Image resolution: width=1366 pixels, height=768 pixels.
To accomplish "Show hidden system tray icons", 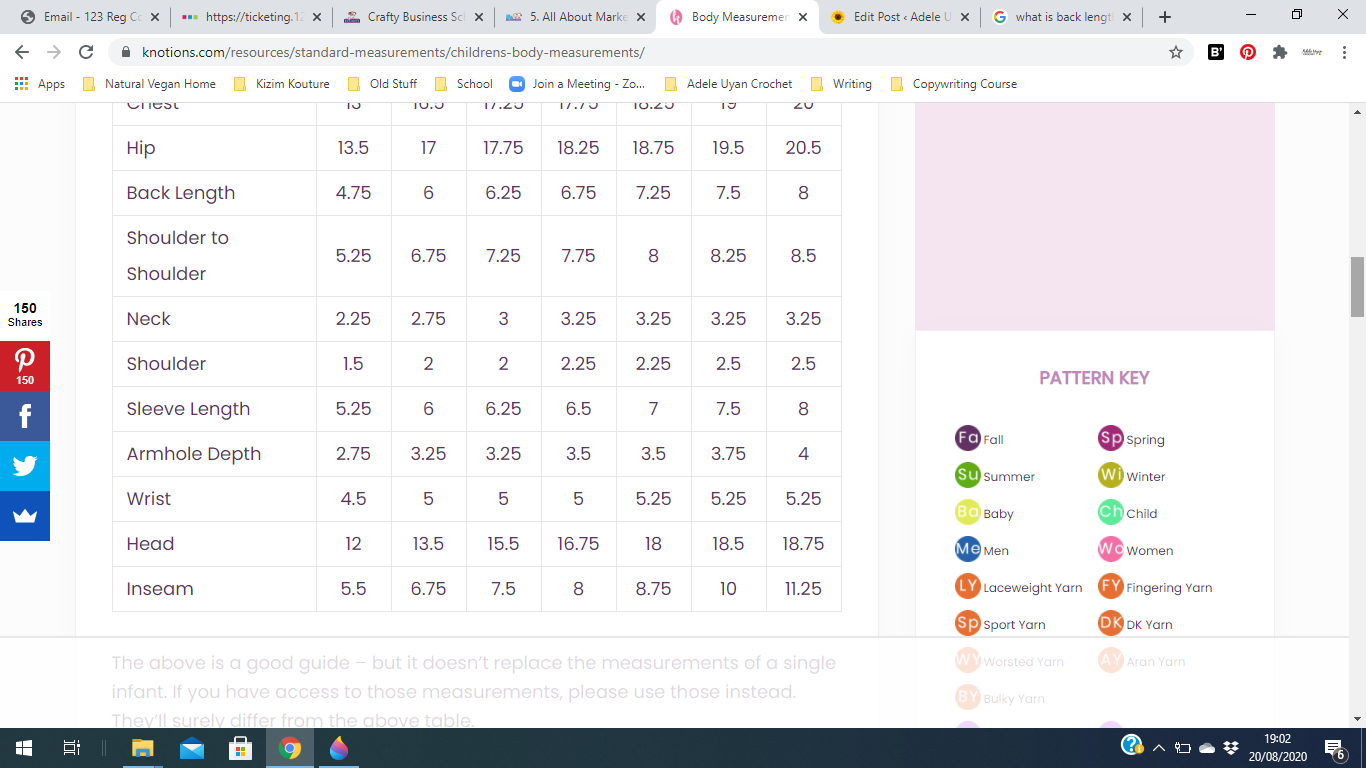I will [x=1159, y=748].
